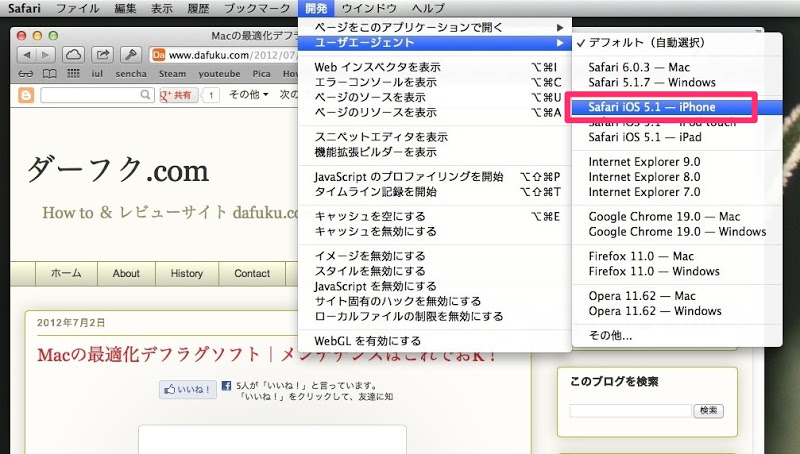Choose WebGL を有効にする
This screenshot has width=800, height=454.
coord(435,341)
